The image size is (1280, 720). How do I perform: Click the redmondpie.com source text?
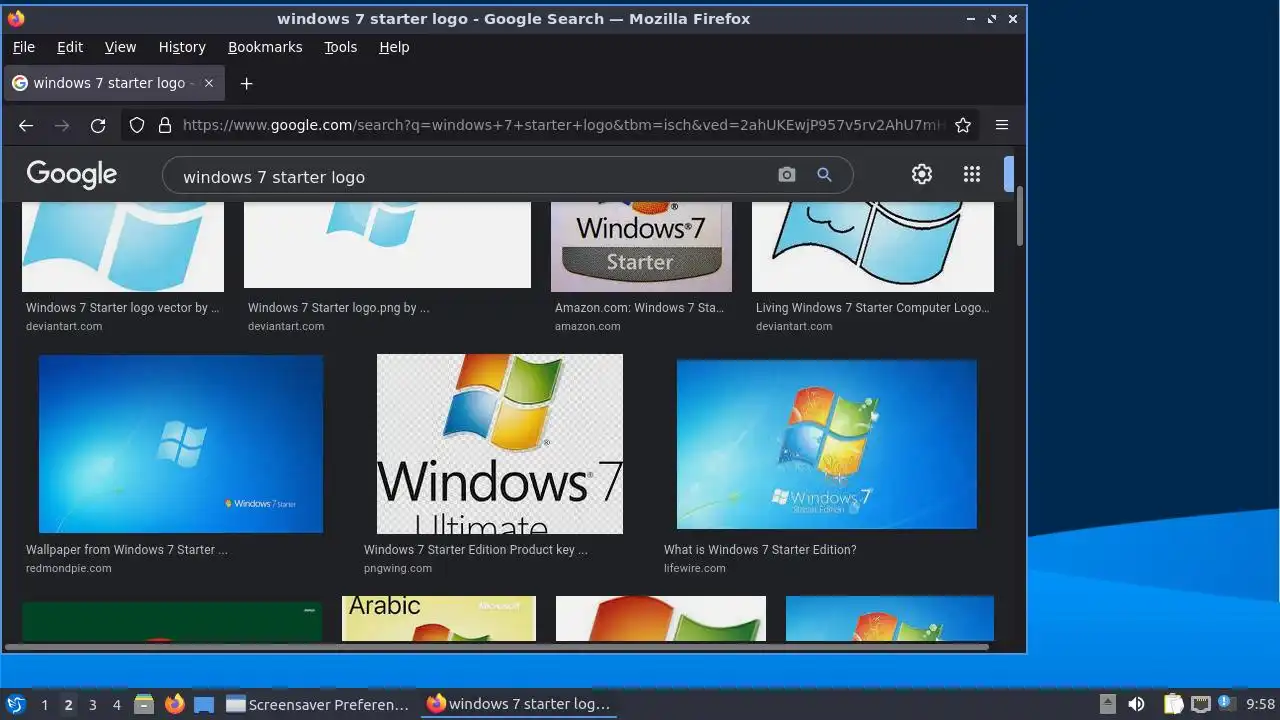[69, 568]
